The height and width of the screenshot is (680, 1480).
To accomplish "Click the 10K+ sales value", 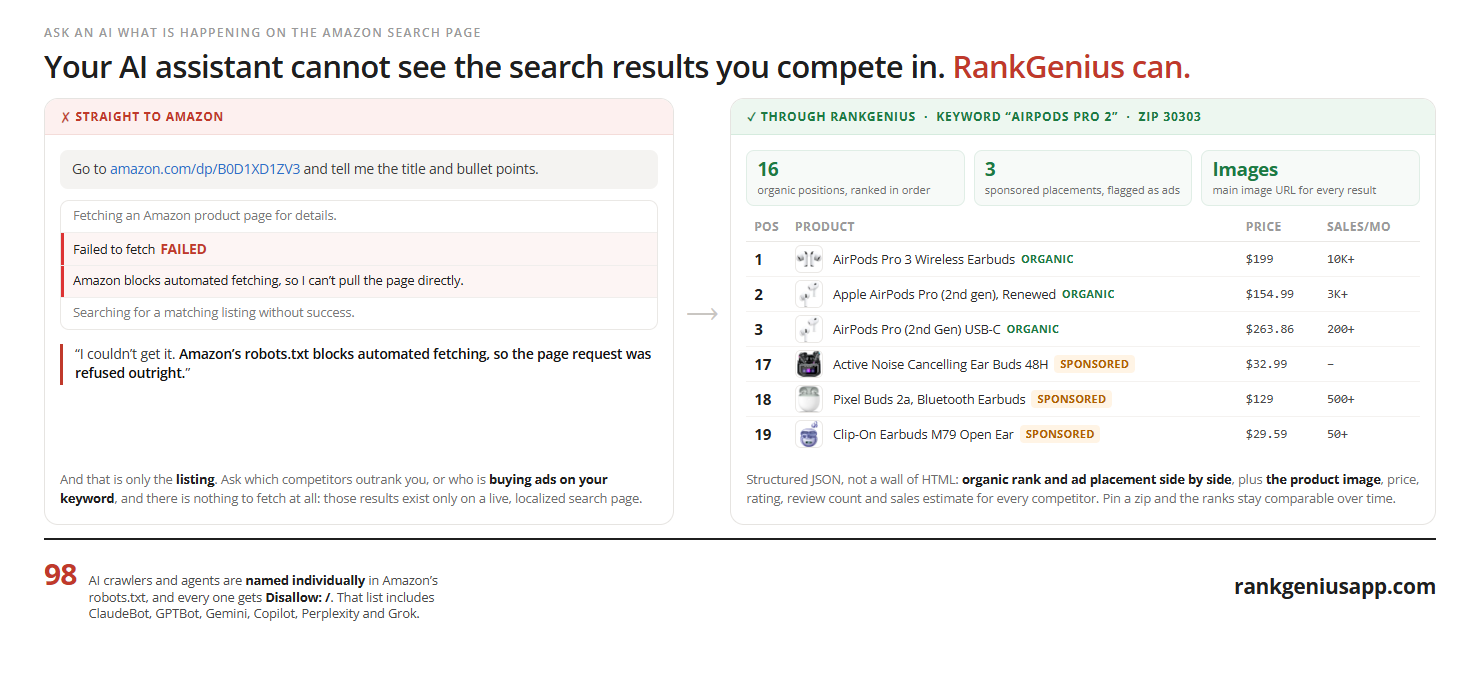I will (x=1341, y=259).
